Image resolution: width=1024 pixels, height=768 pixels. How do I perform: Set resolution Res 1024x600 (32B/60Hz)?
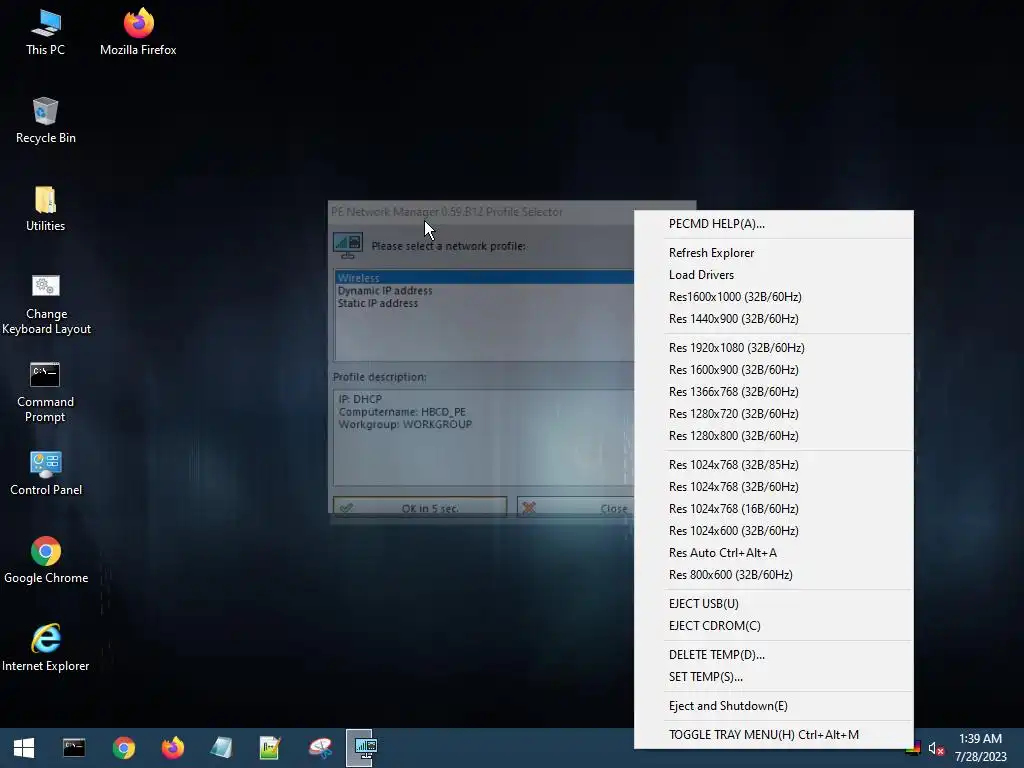[x=774, y=530]
